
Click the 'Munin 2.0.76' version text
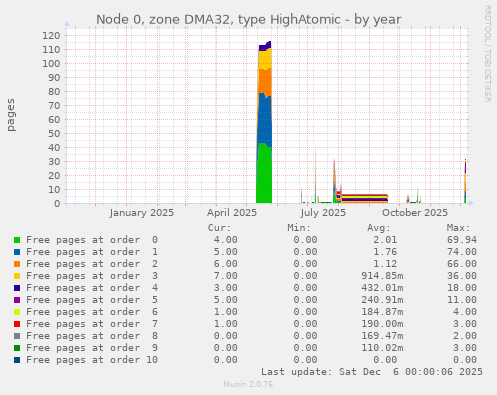coord(248,384)
